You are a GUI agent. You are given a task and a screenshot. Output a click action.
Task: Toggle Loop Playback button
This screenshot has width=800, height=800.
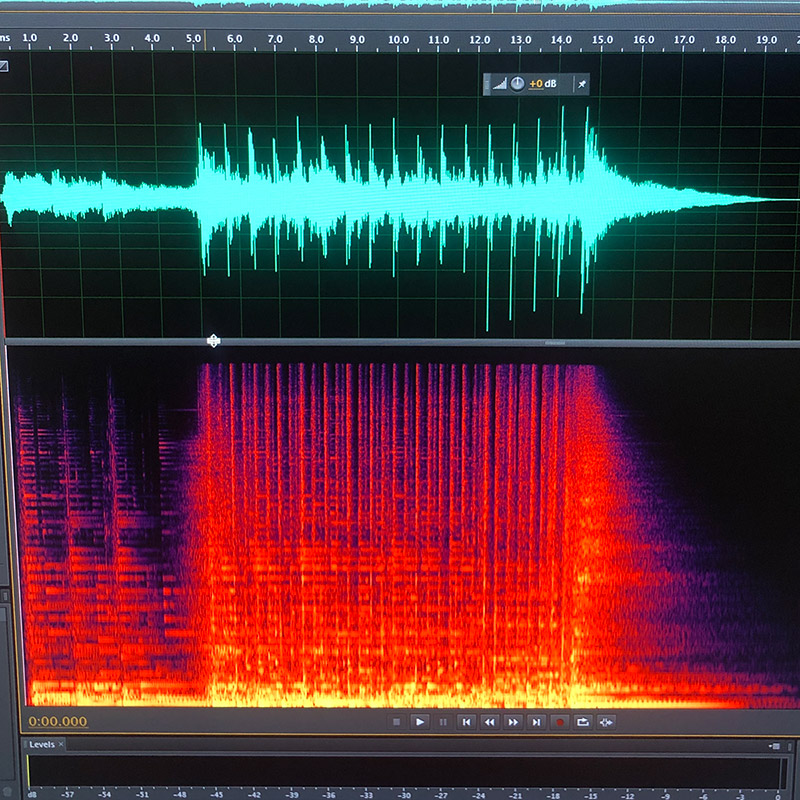point(583,721)
